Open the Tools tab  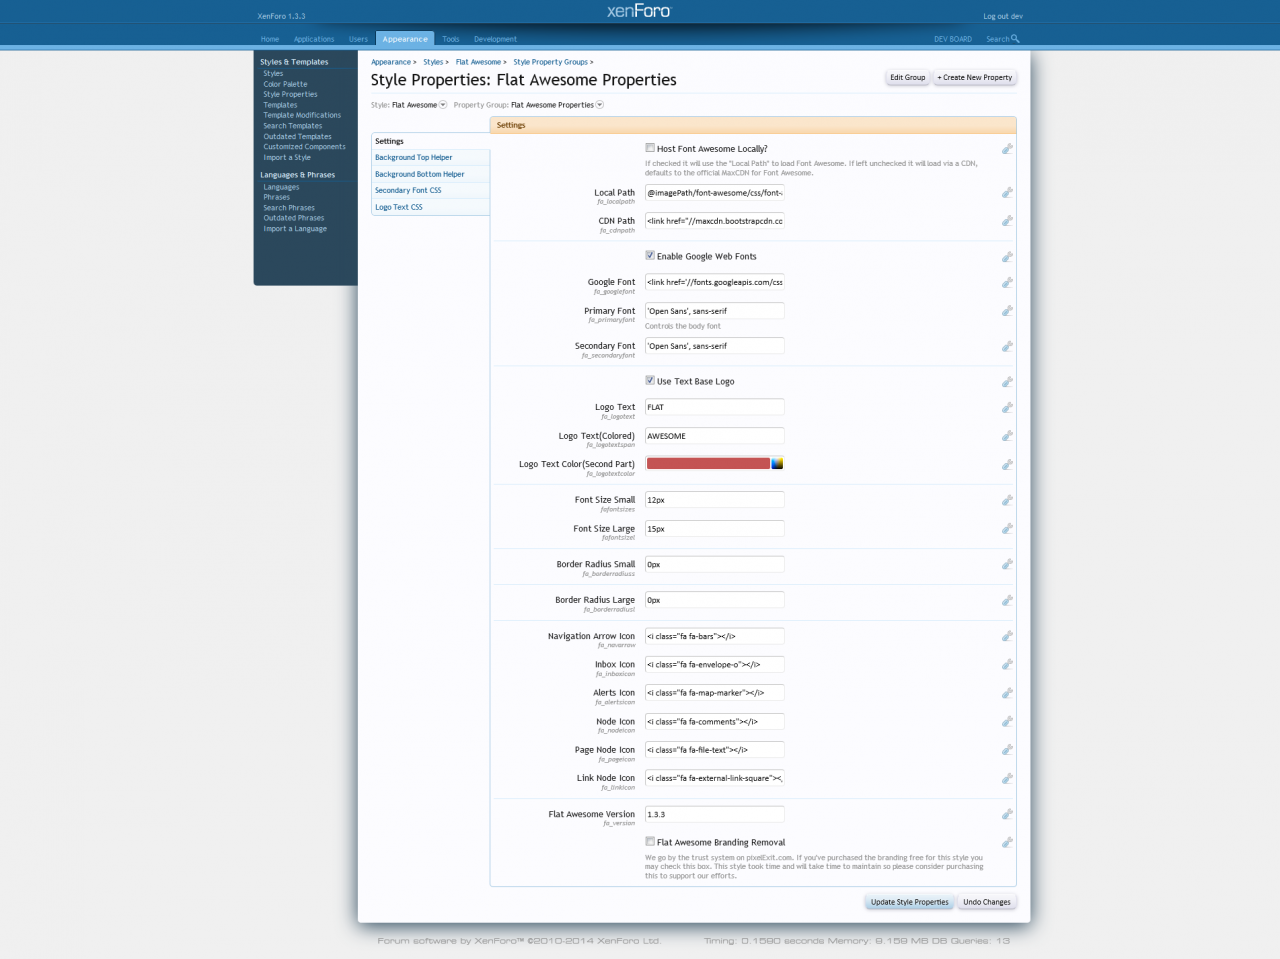point(451,39)
